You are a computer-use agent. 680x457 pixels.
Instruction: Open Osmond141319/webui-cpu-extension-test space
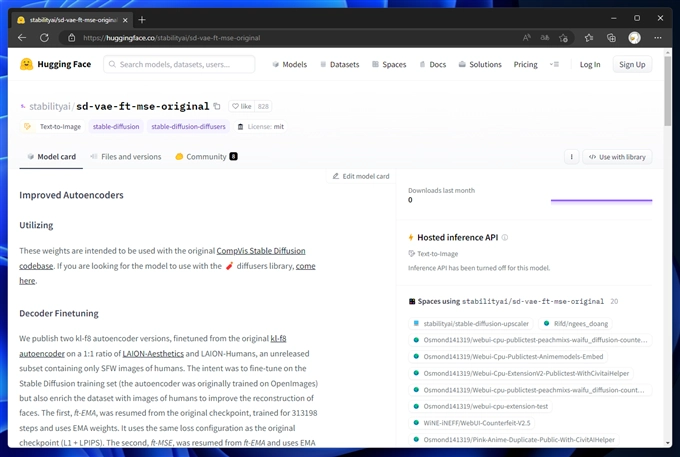pyautogui.click(x=481, y=406)
